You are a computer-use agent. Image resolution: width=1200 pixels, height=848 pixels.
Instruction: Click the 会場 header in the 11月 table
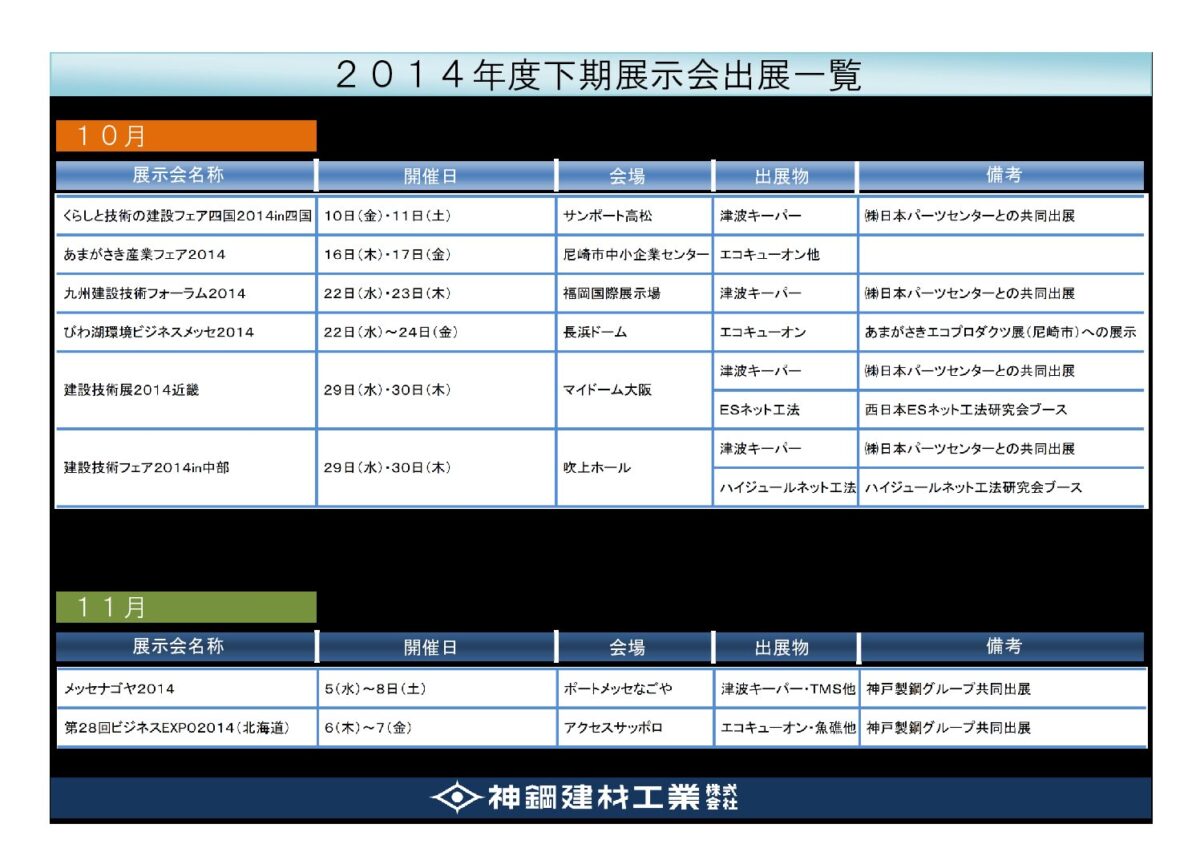click(x=634, y=647)
